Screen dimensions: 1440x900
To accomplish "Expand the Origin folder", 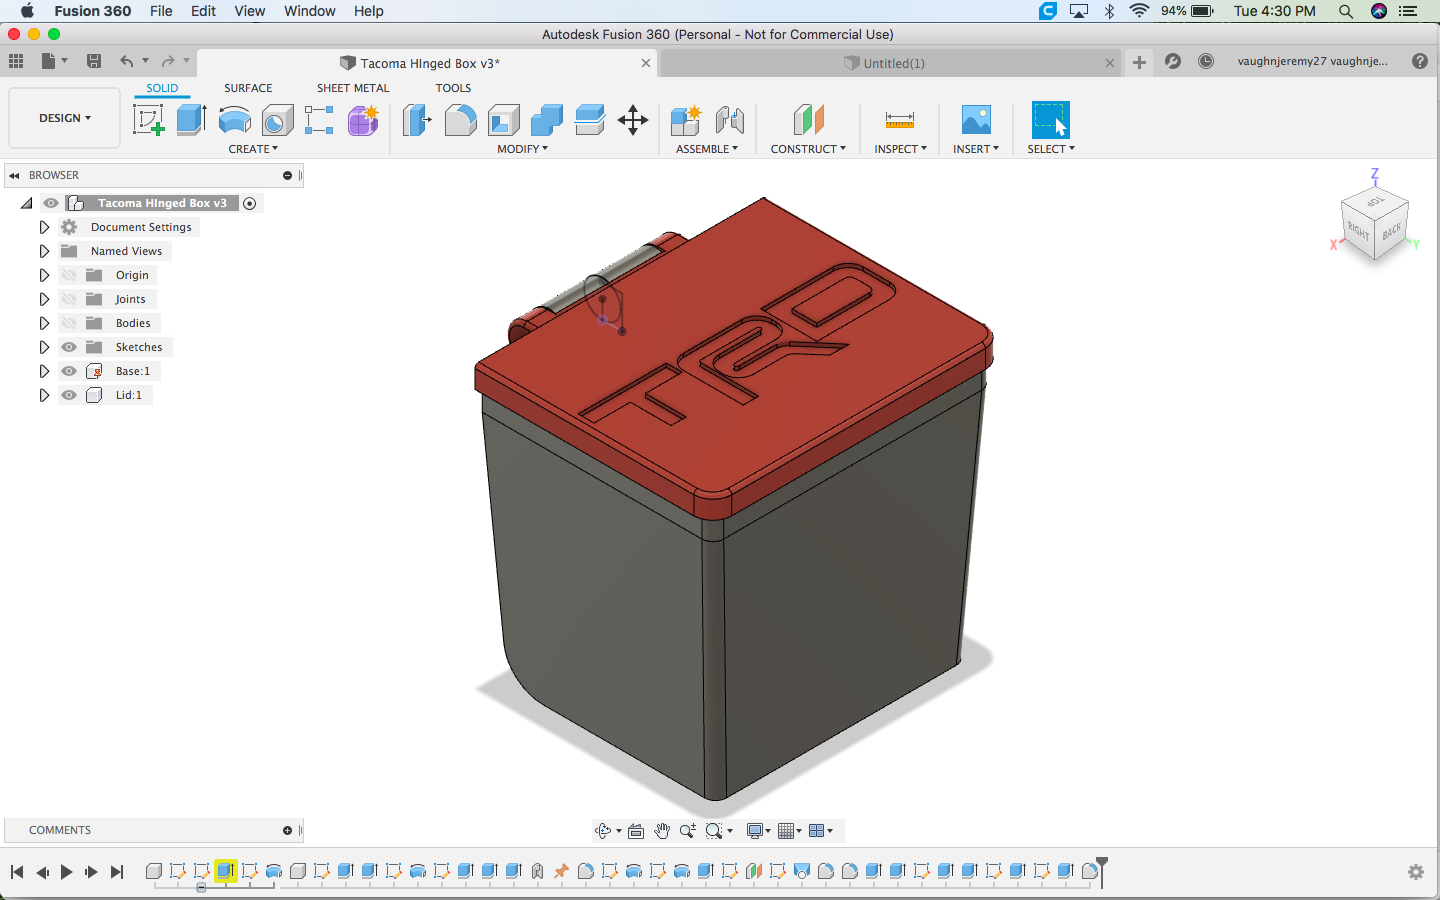I will coord(44,275).
